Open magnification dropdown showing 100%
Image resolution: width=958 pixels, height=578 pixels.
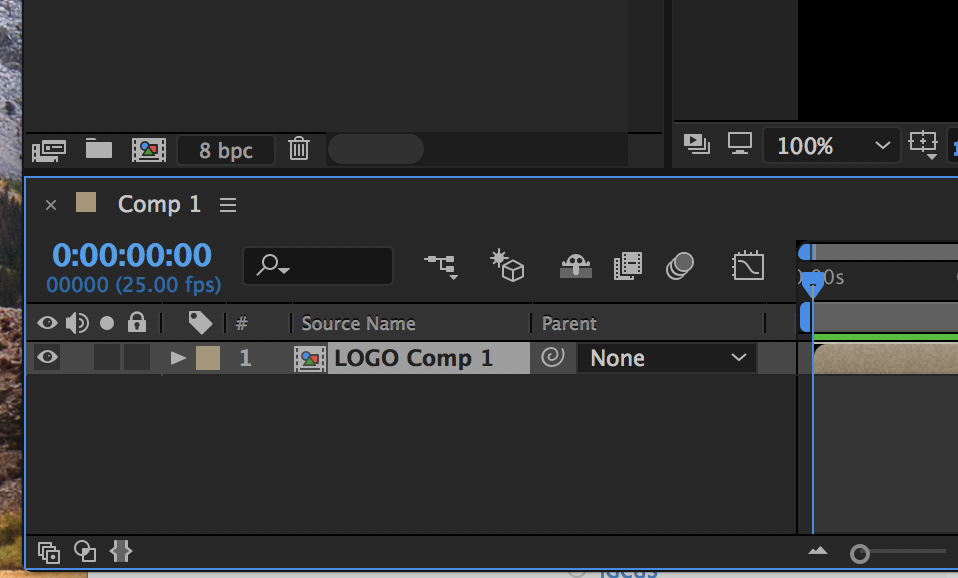coord(832,145)
